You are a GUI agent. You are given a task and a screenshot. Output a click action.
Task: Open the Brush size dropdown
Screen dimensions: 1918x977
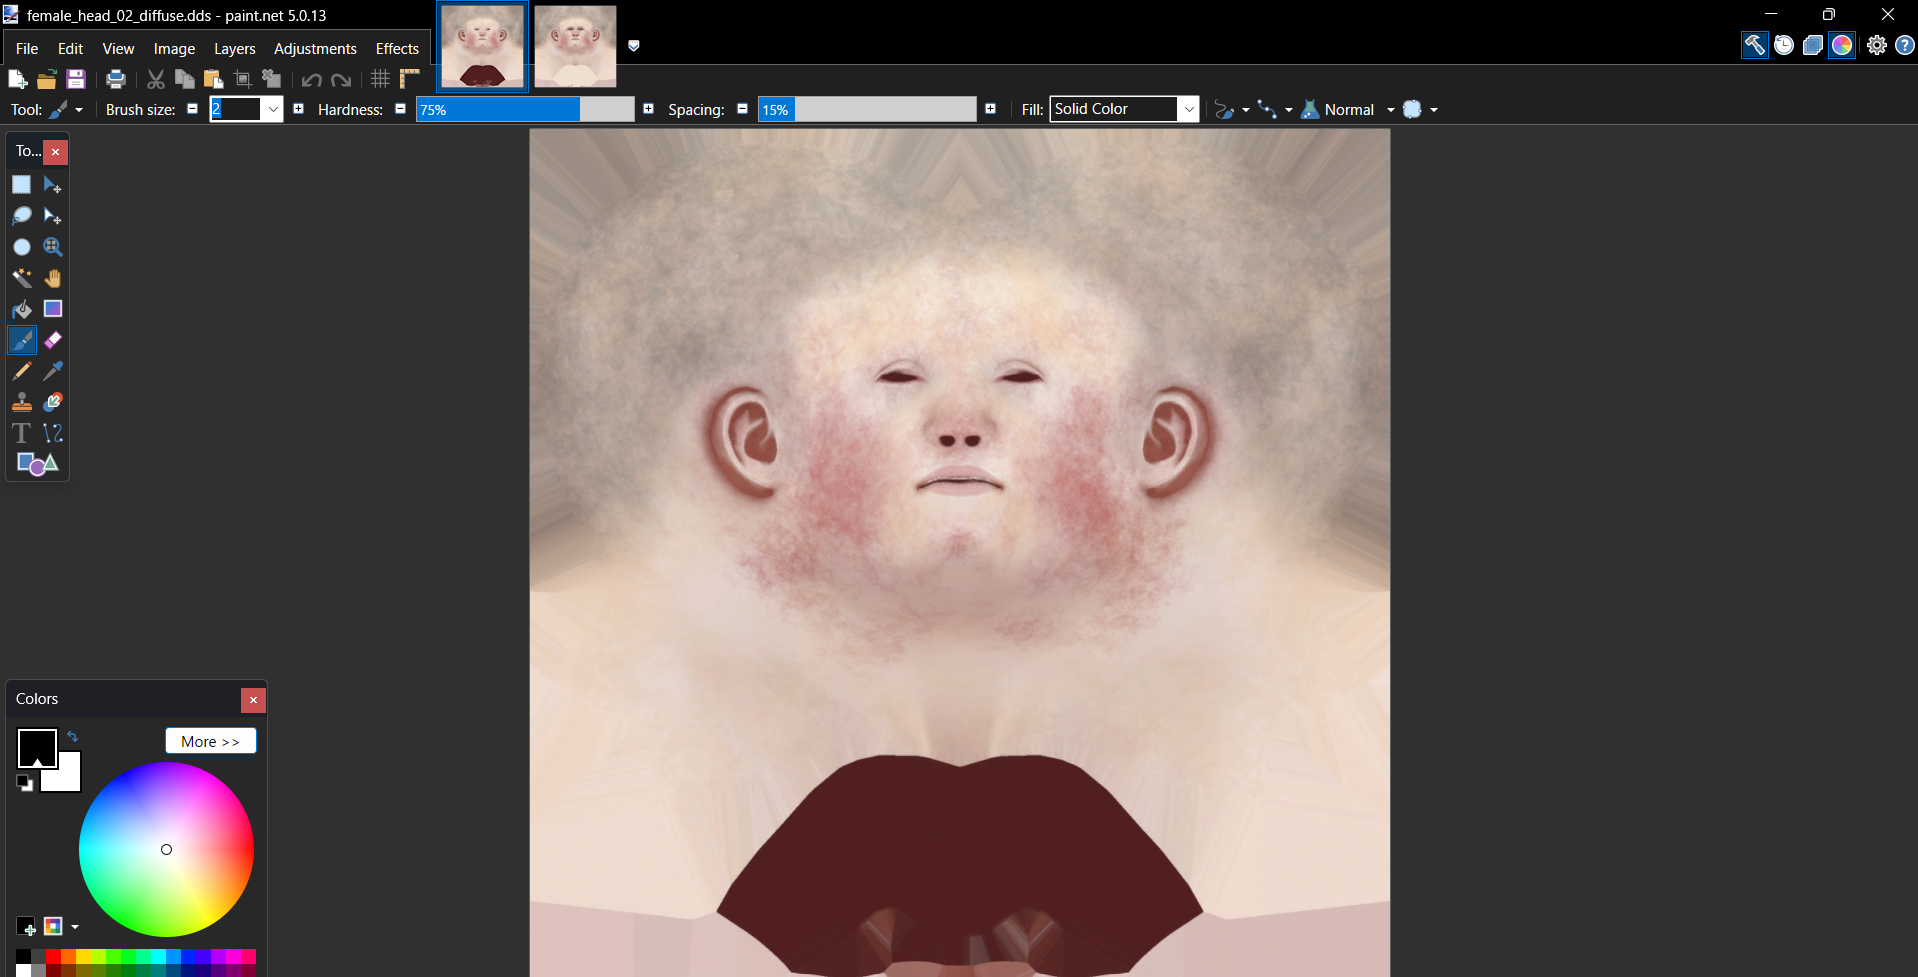tap(273, 110)
